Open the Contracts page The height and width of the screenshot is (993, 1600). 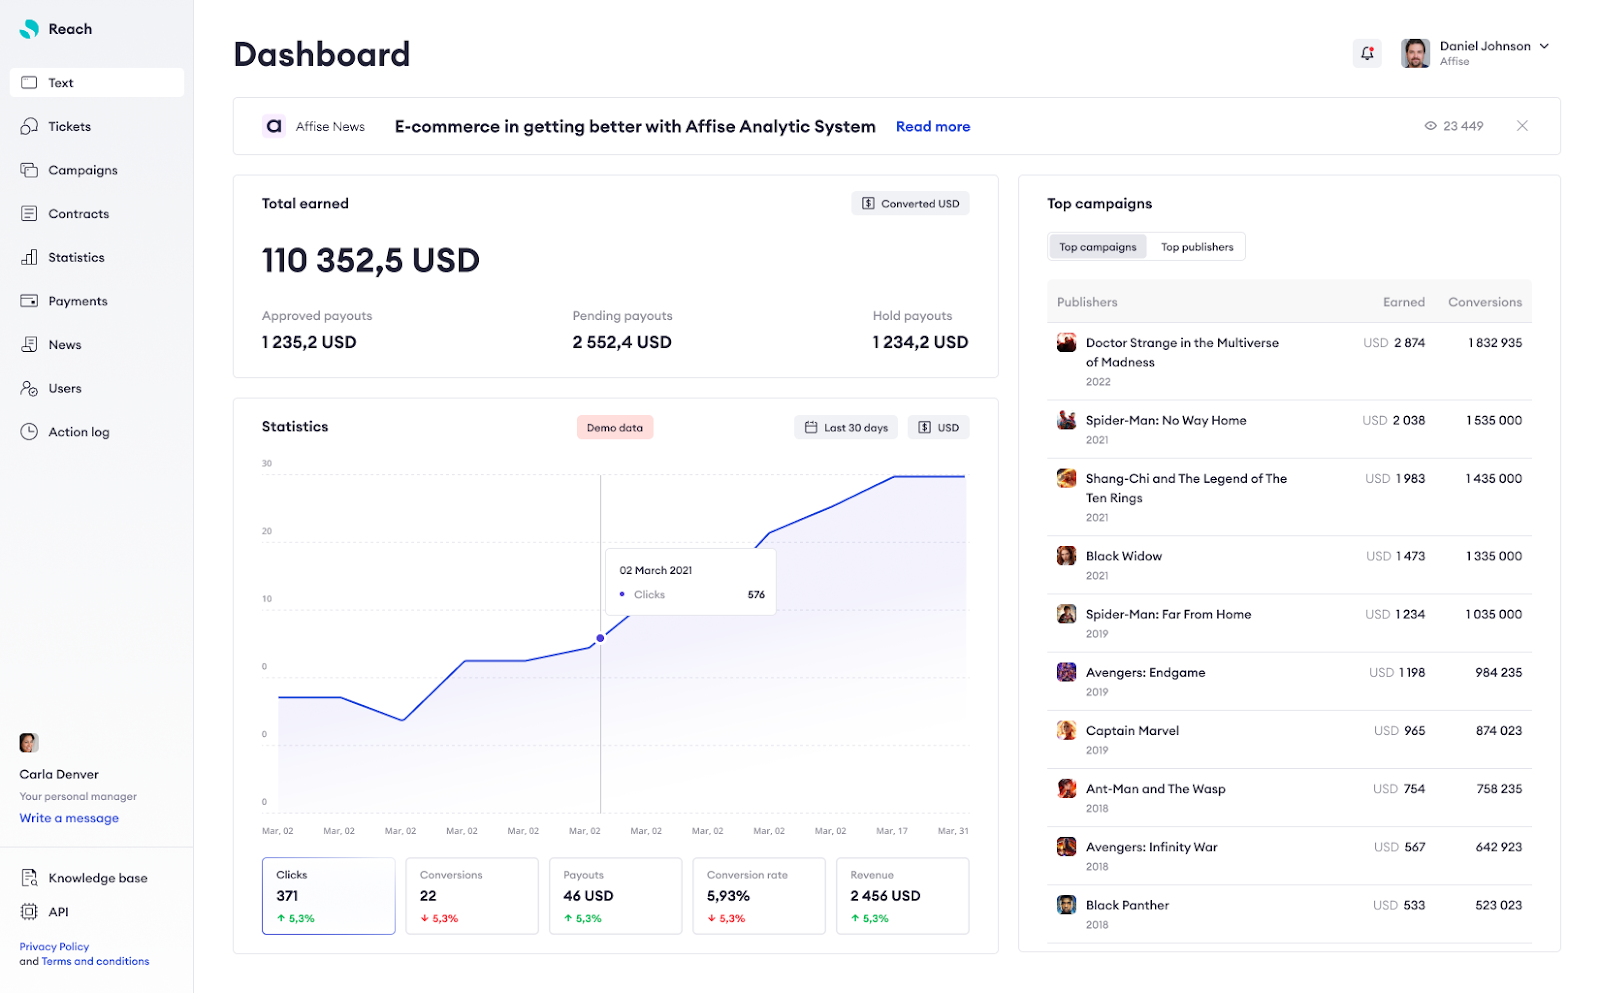coord(78,213)
